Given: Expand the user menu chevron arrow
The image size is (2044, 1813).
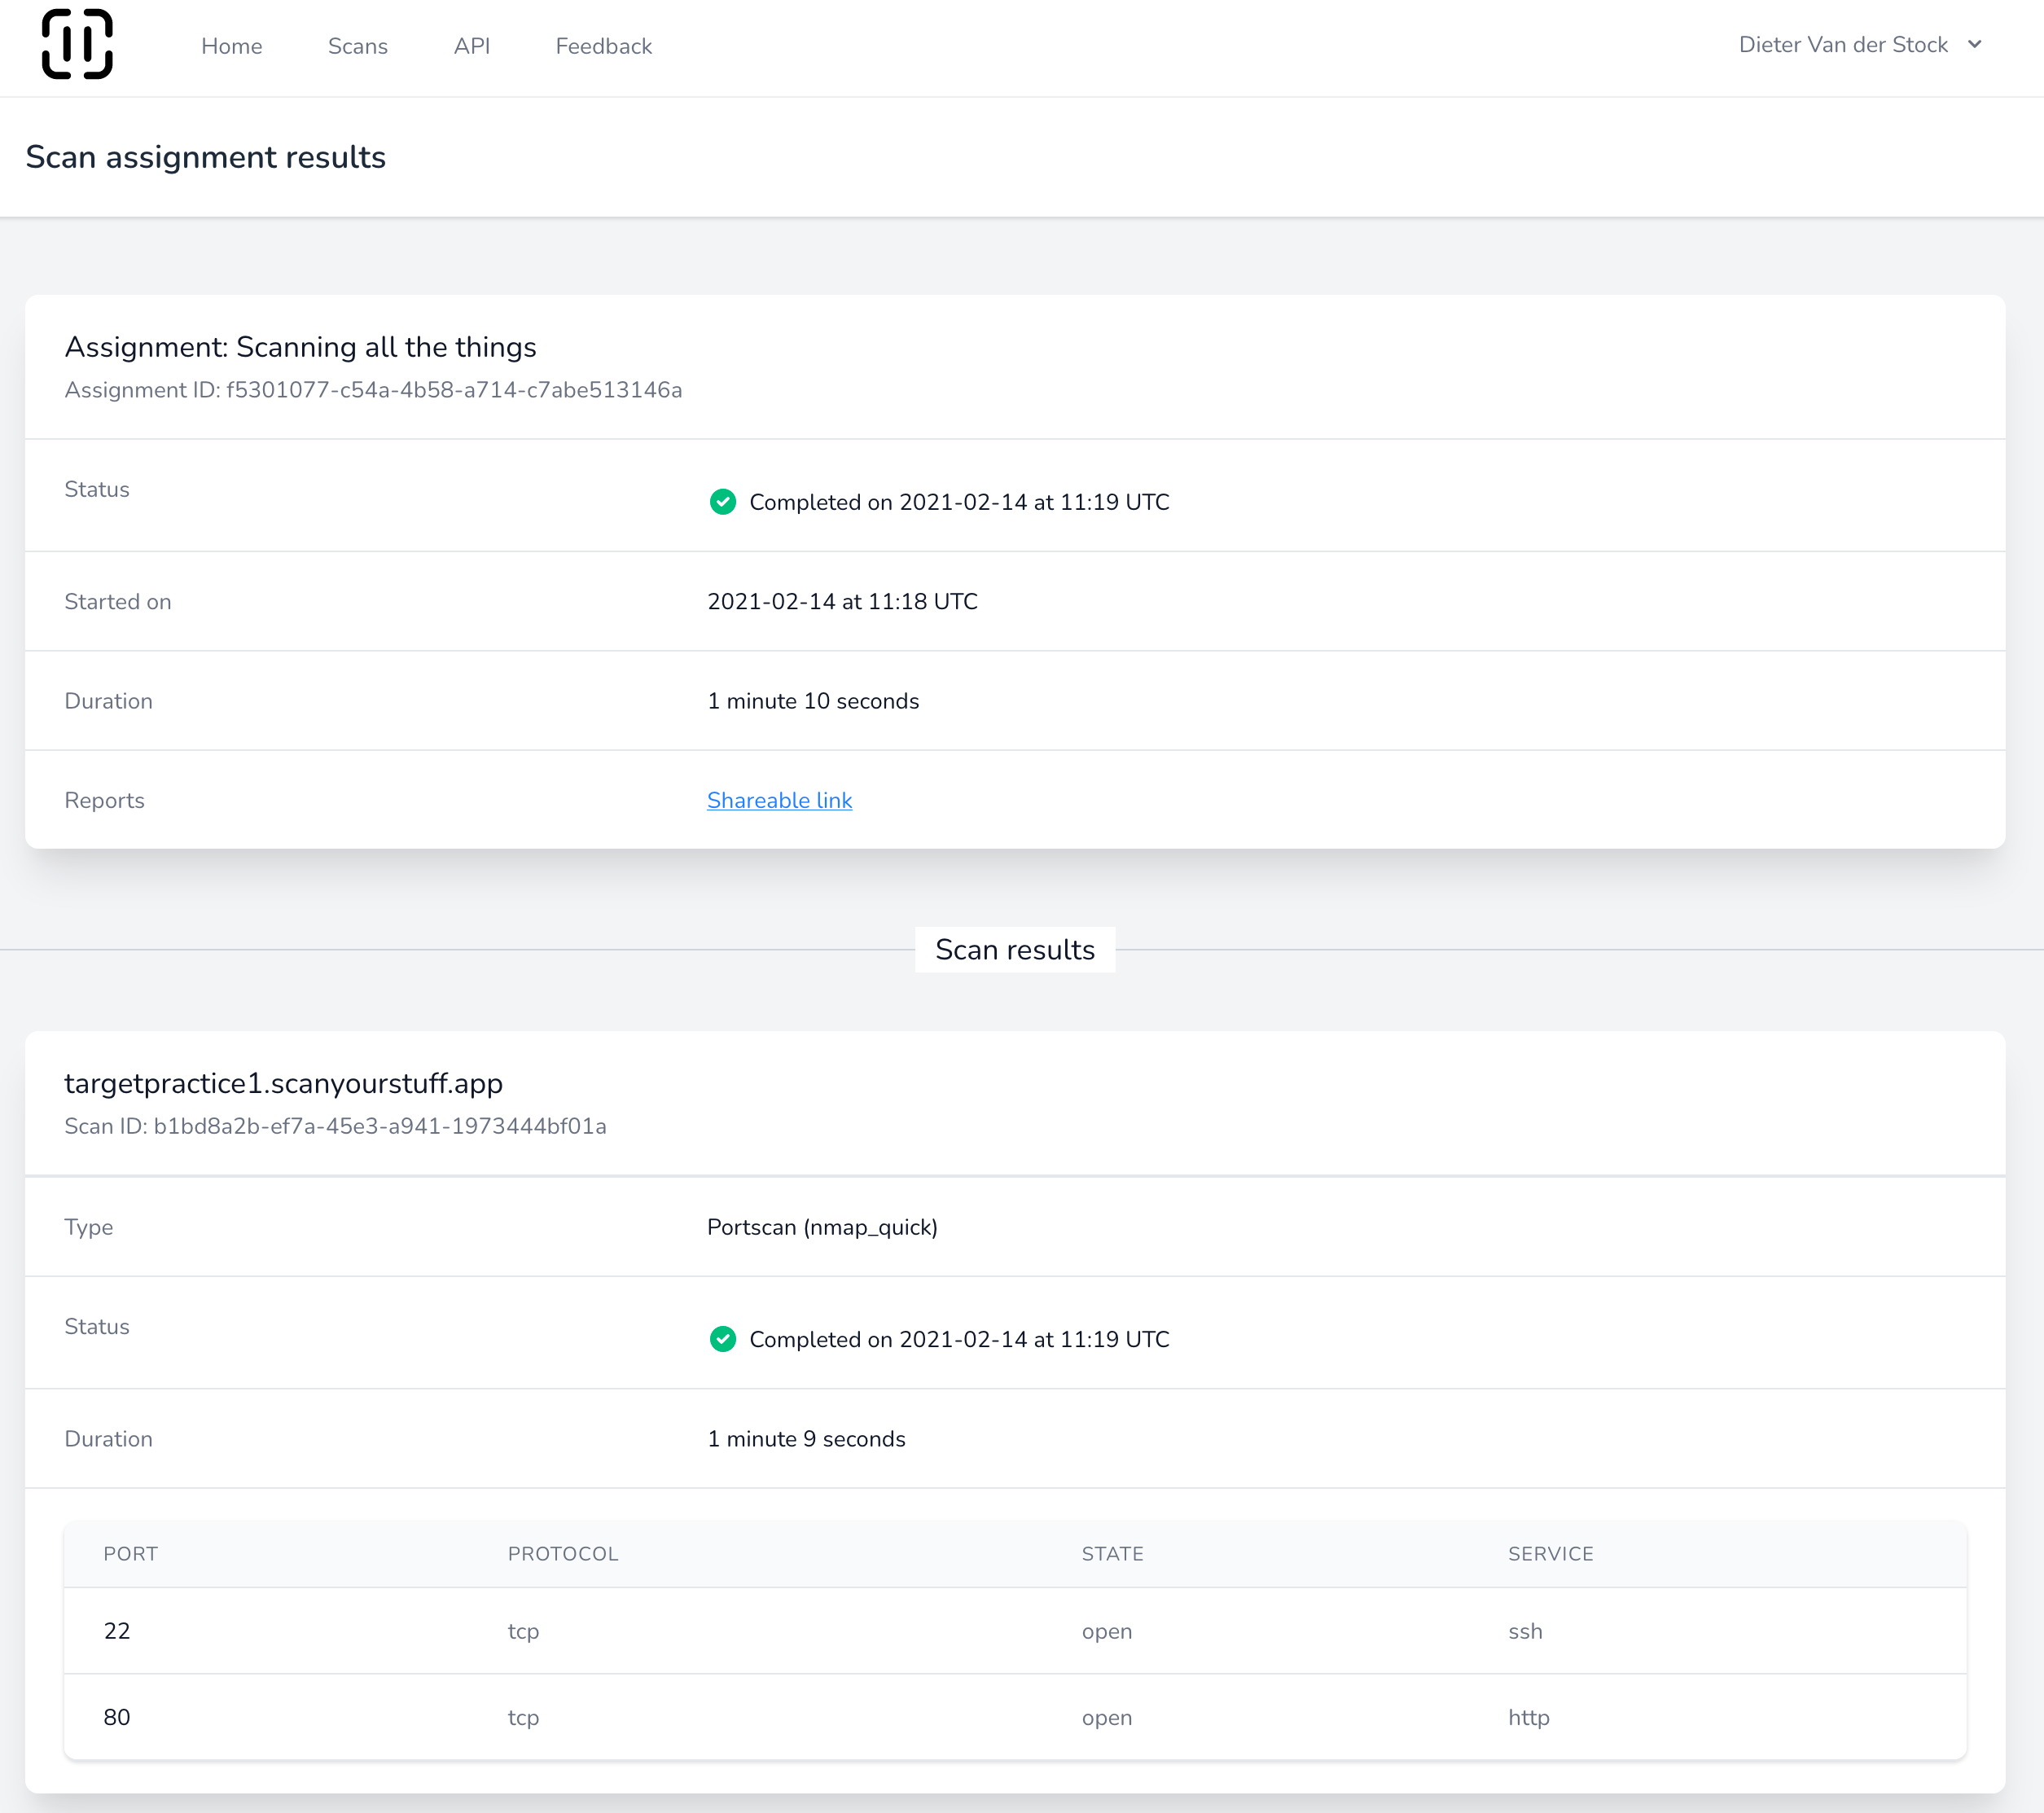Looking at the screenshot, I should point(1974,44).
